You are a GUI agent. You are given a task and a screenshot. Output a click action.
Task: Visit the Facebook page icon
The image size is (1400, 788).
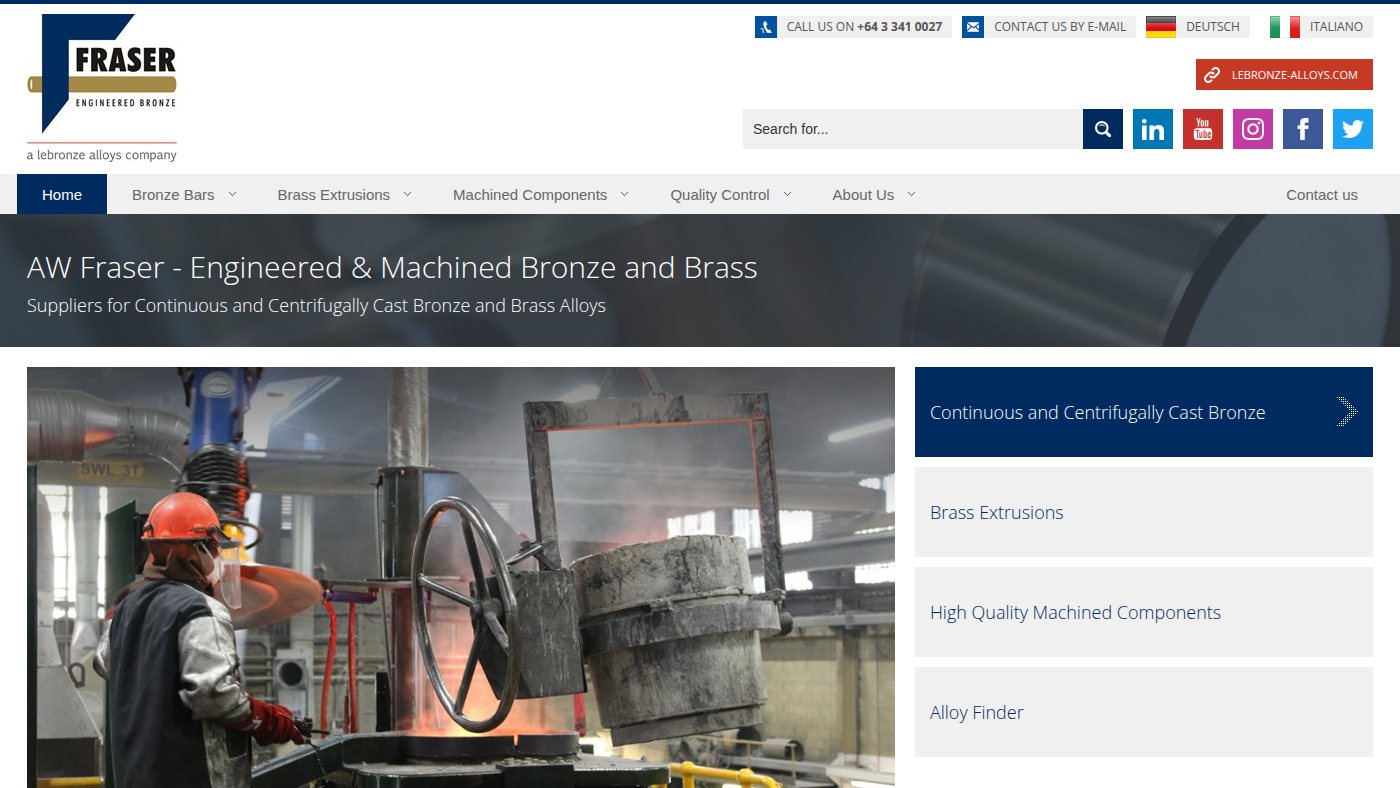1303,129
